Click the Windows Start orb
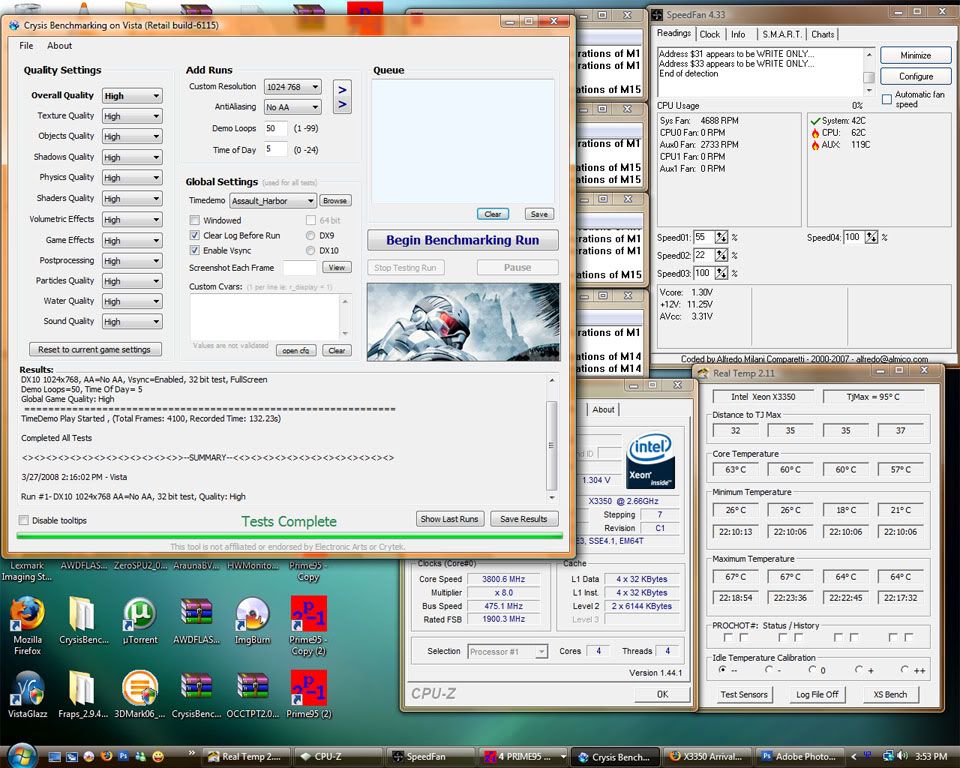 (22, 756)
